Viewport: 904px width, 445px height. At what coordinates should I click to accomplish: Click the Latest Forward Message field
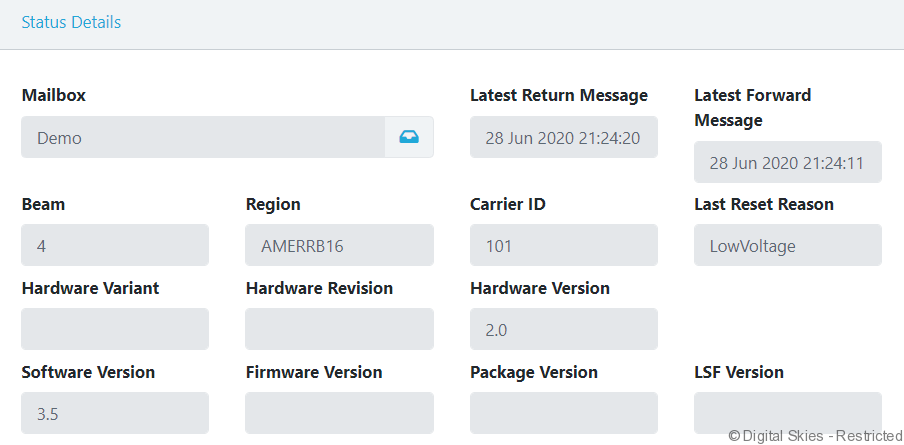pos(787,162)
